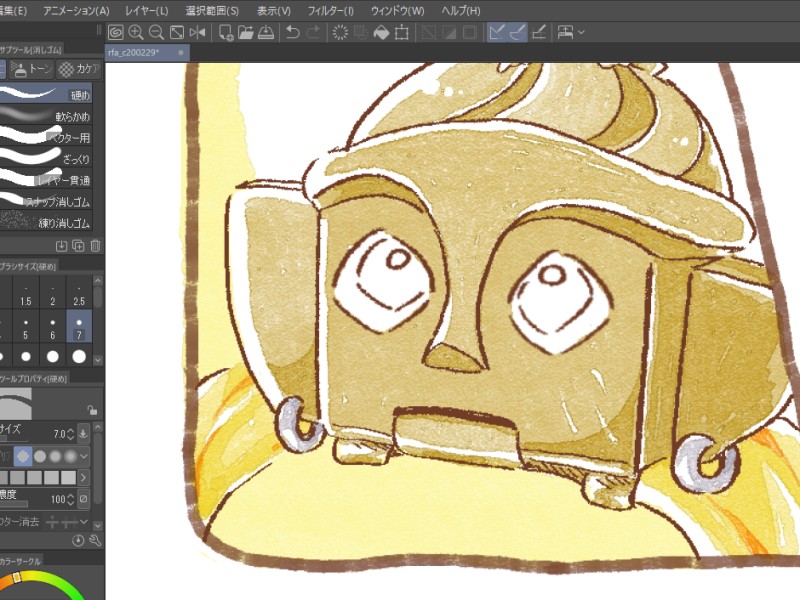
Task: Toggle snap to special ruler
Action: point(517,33)
